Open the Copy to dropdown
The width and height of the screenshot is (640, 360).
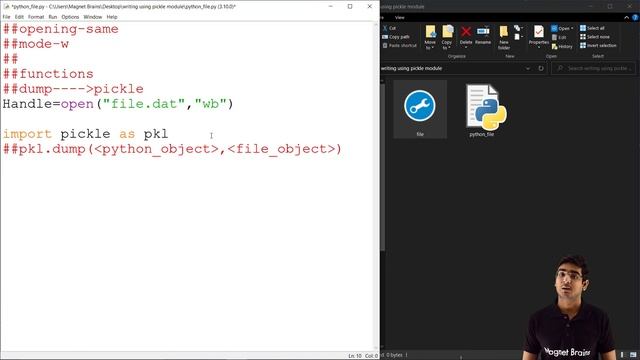[x=447, y=37]
